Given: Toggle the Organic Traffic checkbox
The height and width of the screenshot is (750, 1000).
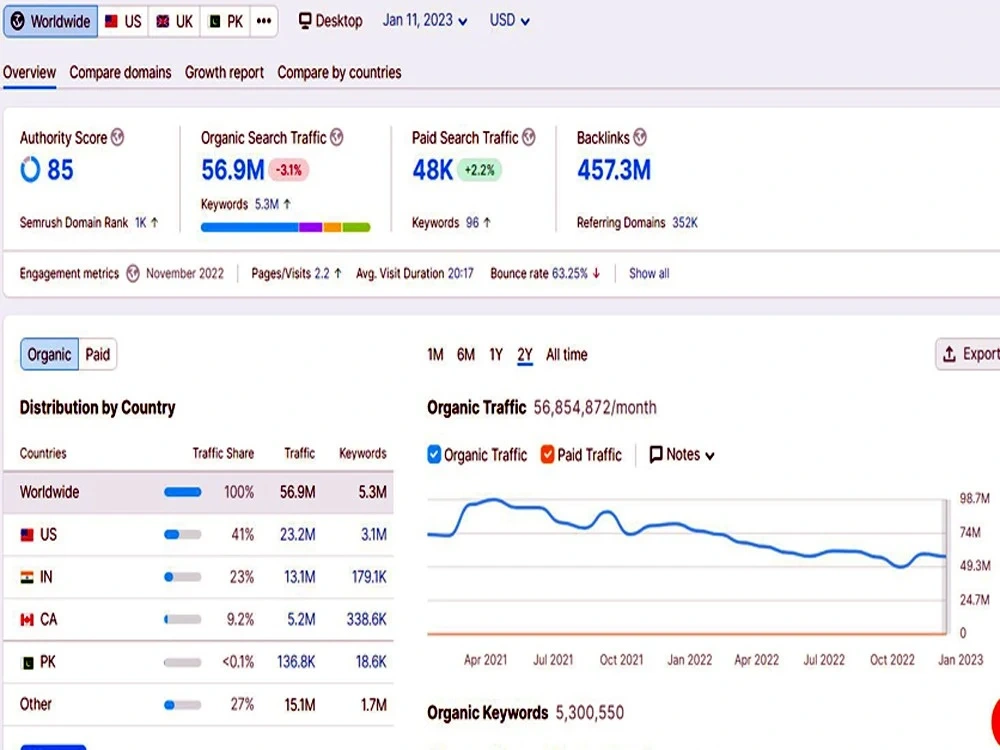Looking at the screenshot, I should [x=434, y=454].
